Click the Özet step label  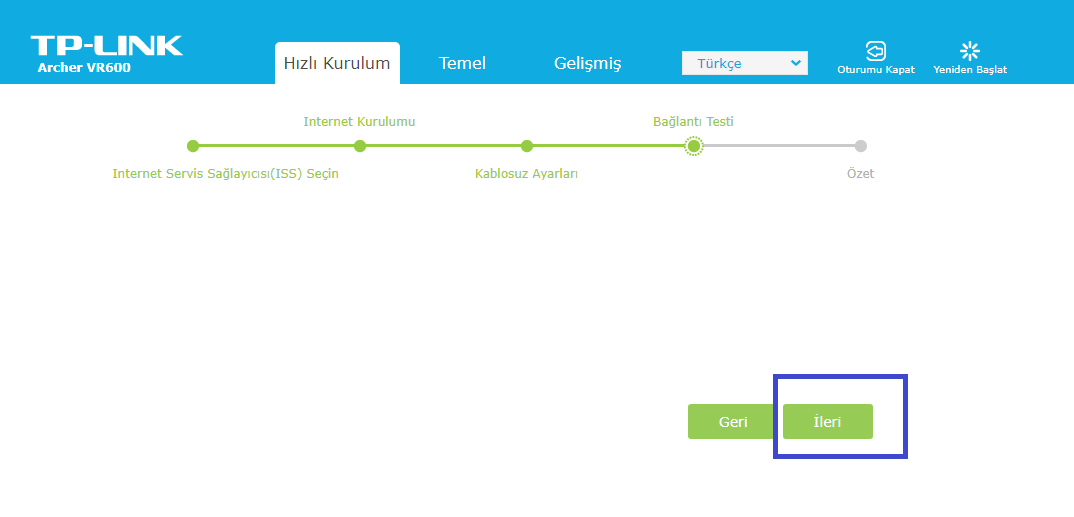coord(860,174)
